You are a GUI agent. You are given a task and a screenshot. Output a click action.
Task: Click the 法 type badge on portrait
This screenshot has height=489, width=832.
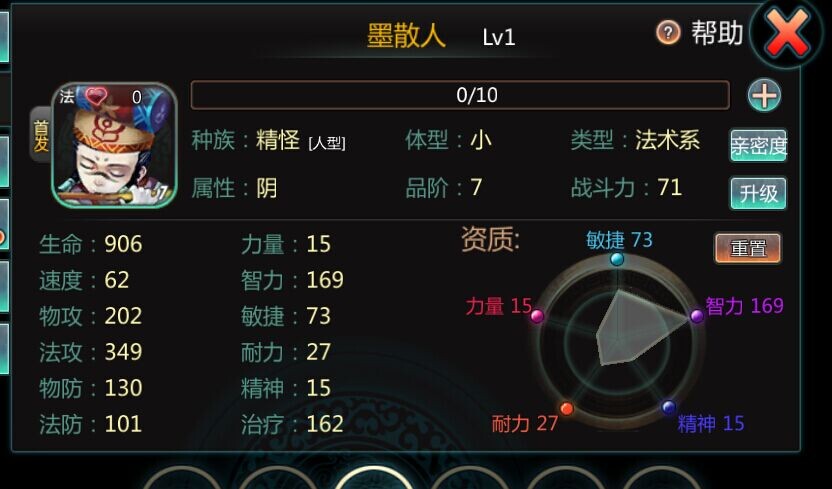pyautogui.click(x=67, y=97)
